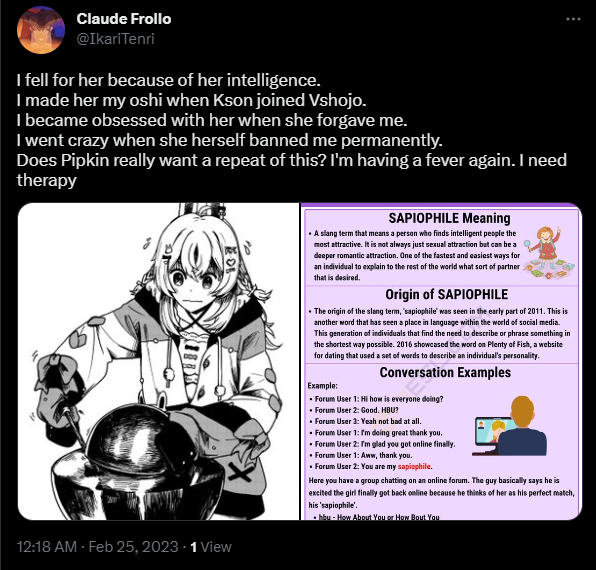This screenshot has width=596, height=570.
Task: Click the display name Claude Frollo
Action: click(124, 19)
